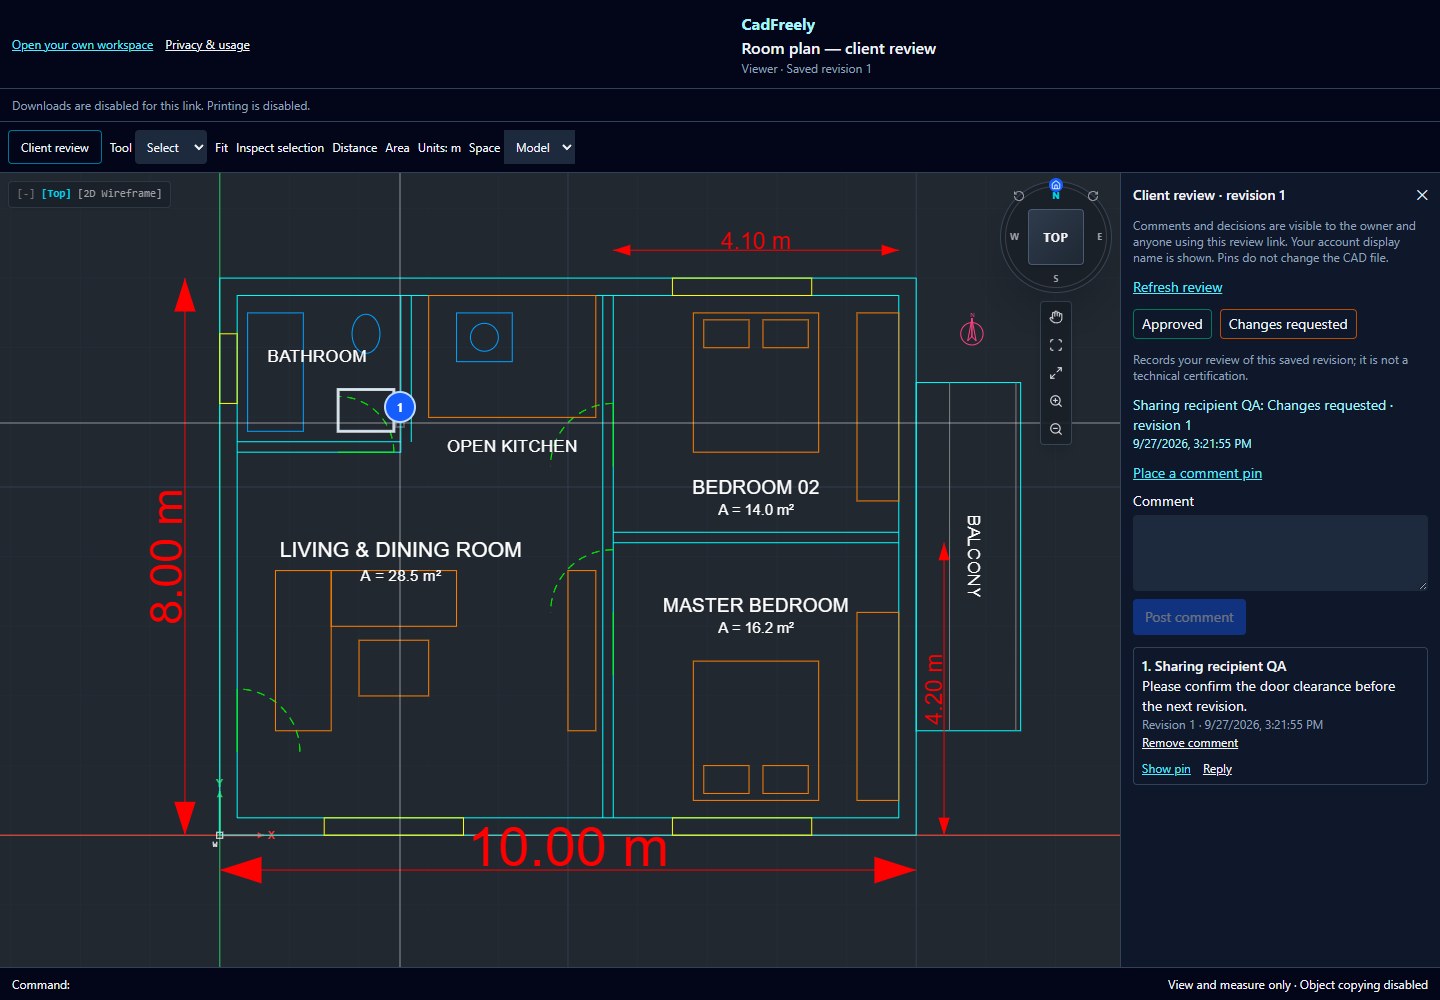This screenshot has width=1440, height=1000.
Task: Click the UCS origin icon
Action: (x=219, y=835)
